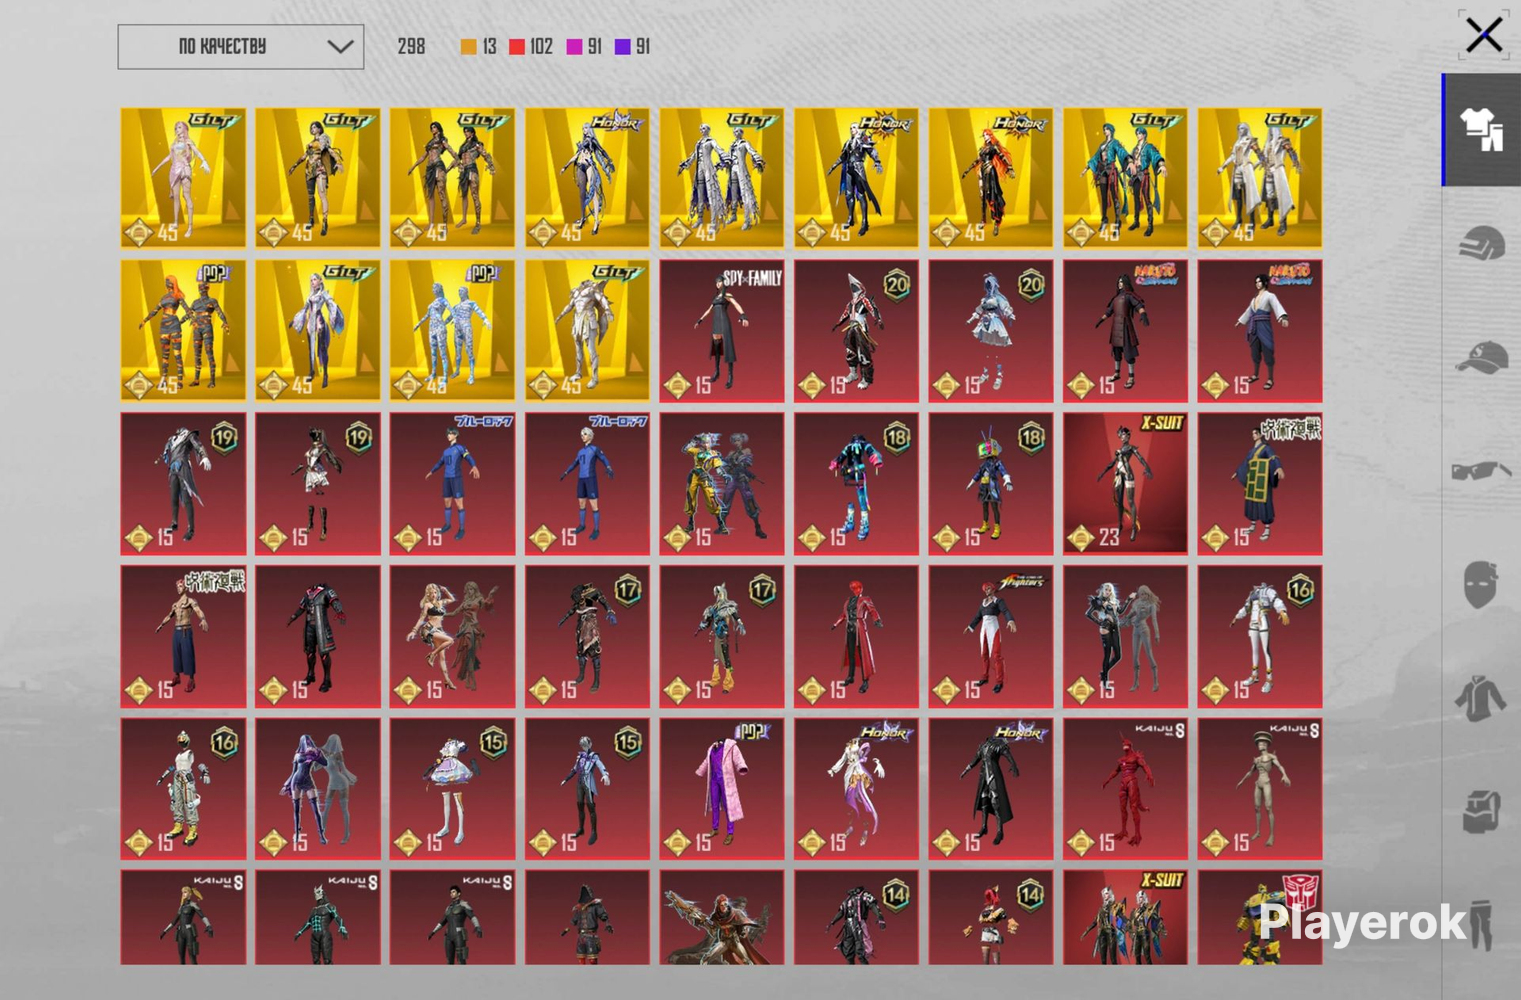Choose the red-headed red coat outfit
The height and width of the screenshot is (1000, 1521).
pyautogui.click(x=856, y=637)
